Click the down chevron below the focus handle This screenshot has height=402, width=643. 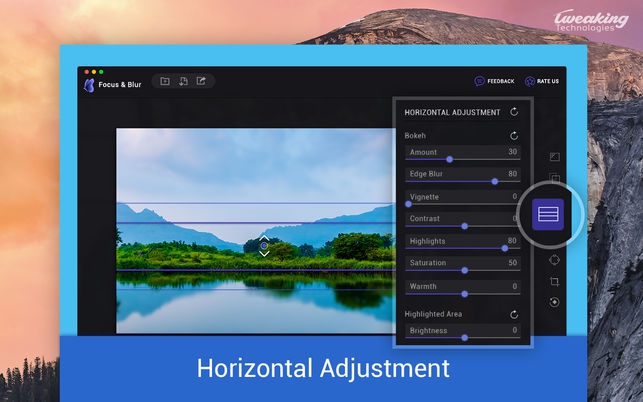coord(264,254)
